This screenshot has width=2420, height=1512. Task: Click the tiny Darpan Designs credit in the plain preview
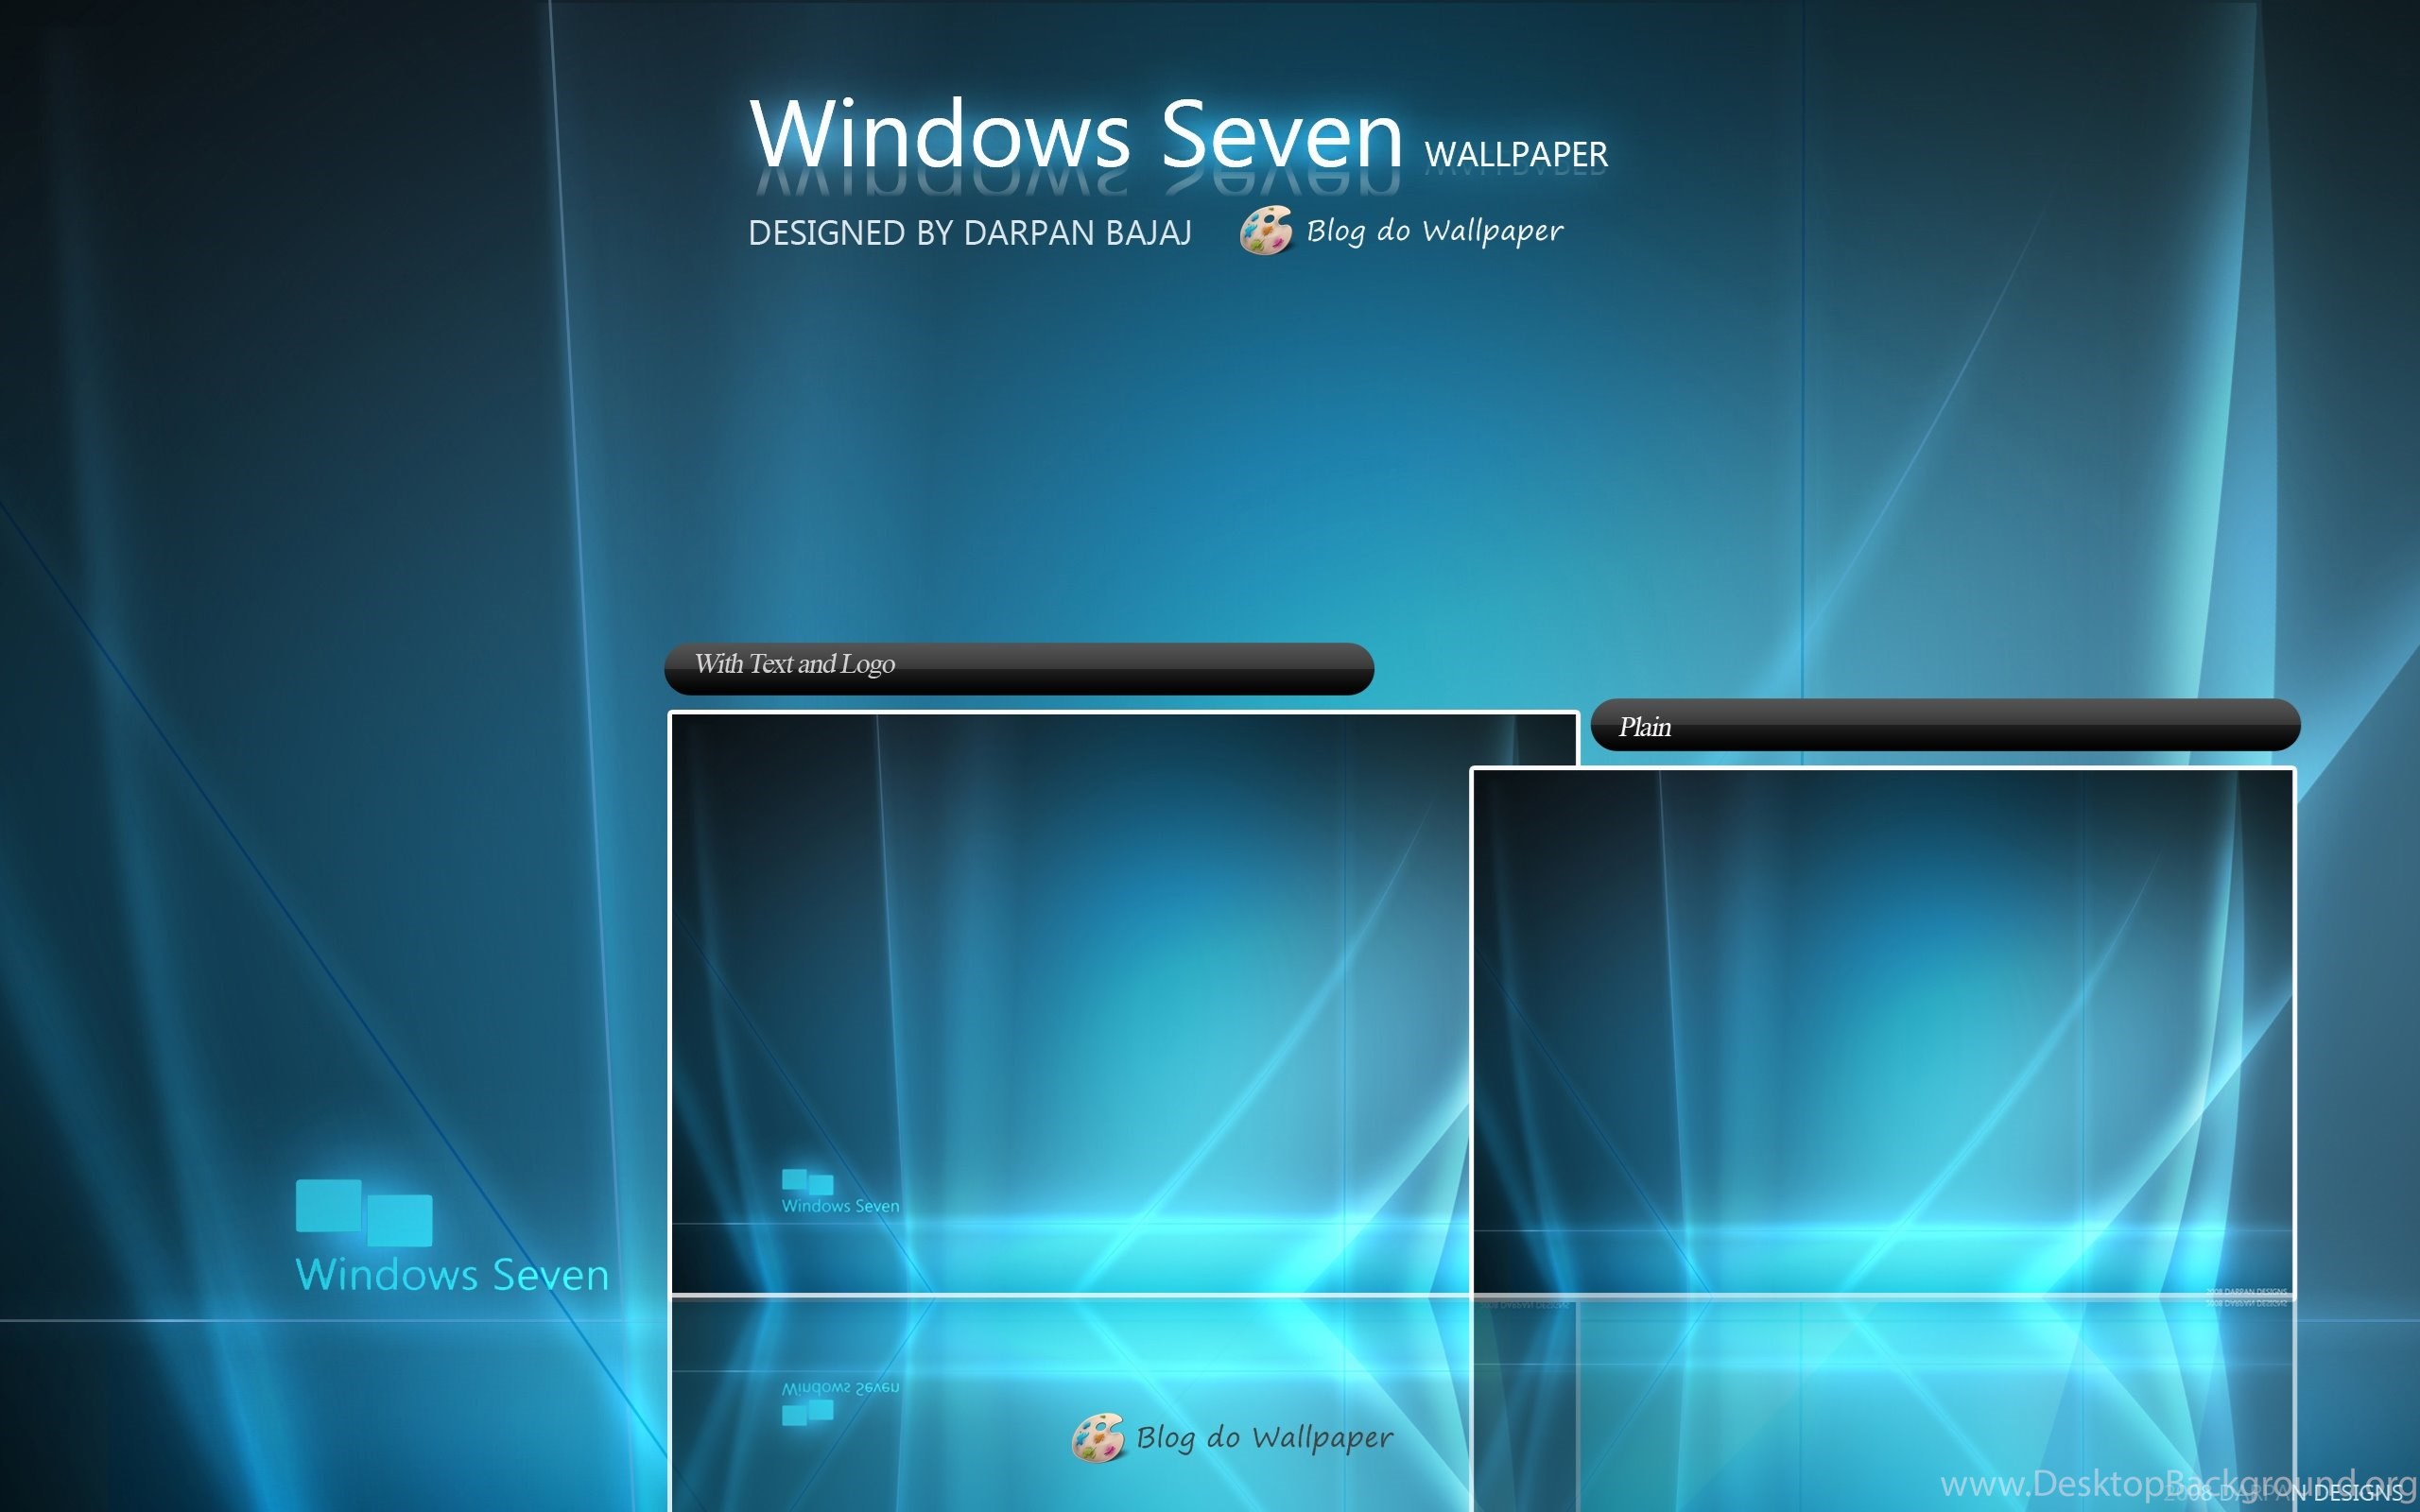pos(2246,1292)
